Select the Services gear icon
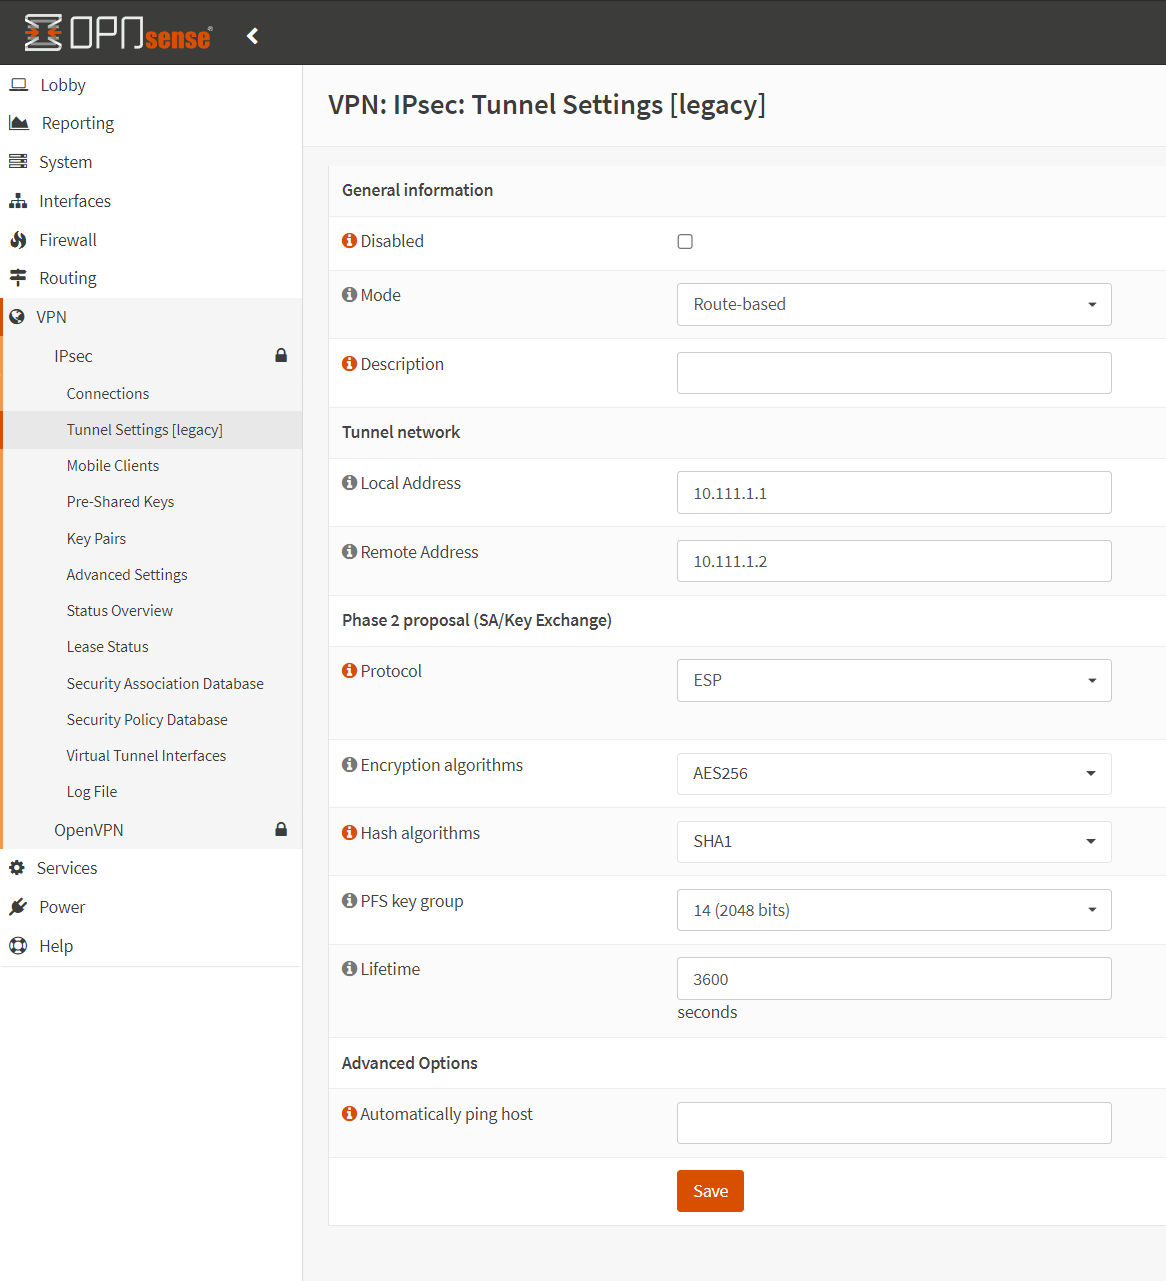The image size is (1166, 1281). pyautogui.click(x=18, y=867)
